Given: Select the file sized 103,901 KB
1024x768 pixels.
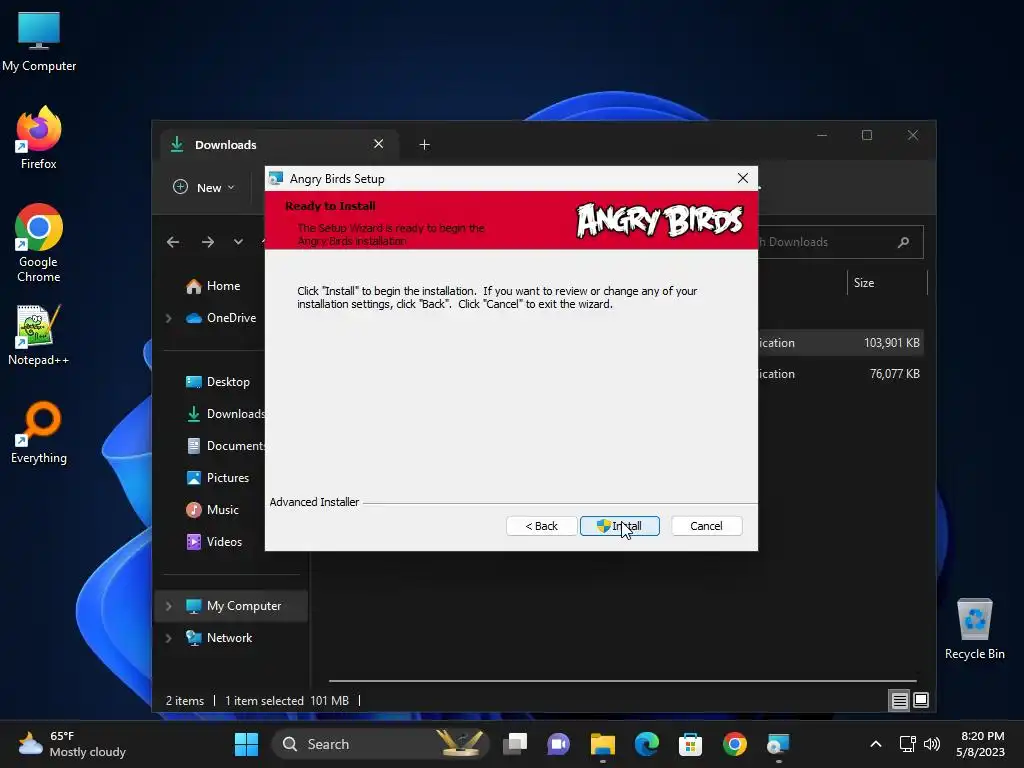Looking at the screenshot, I should coord(839,343).
